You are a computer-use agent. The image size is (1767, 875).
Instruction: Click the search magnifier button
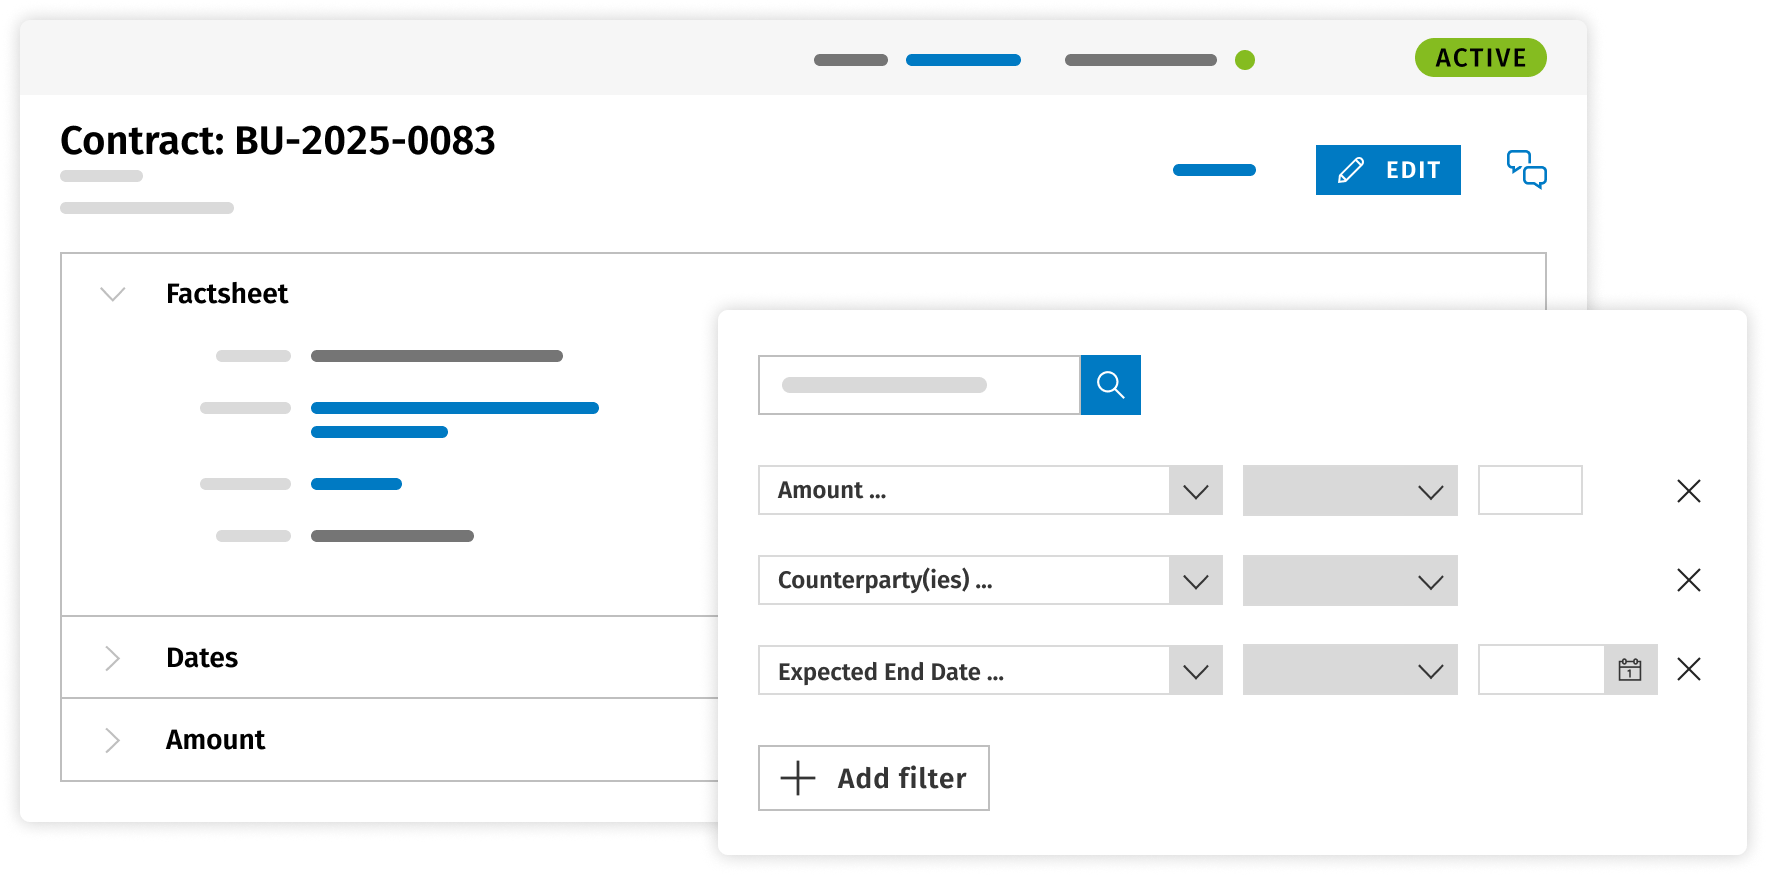click(1110, 385)
